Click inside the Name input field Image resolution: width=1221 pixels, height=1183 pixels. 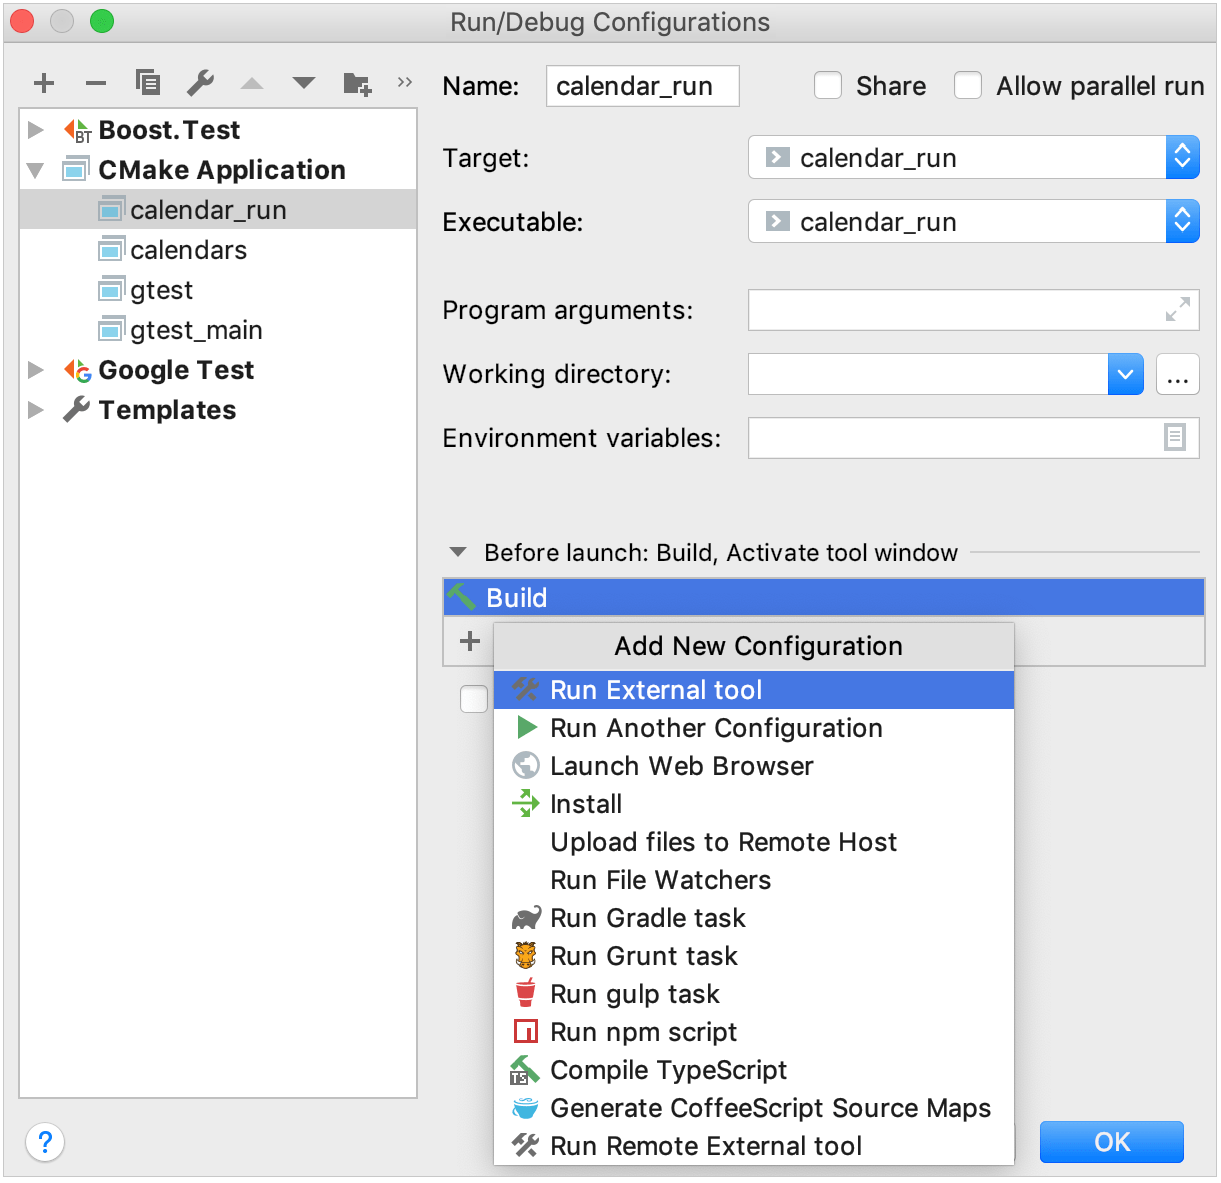642,86
